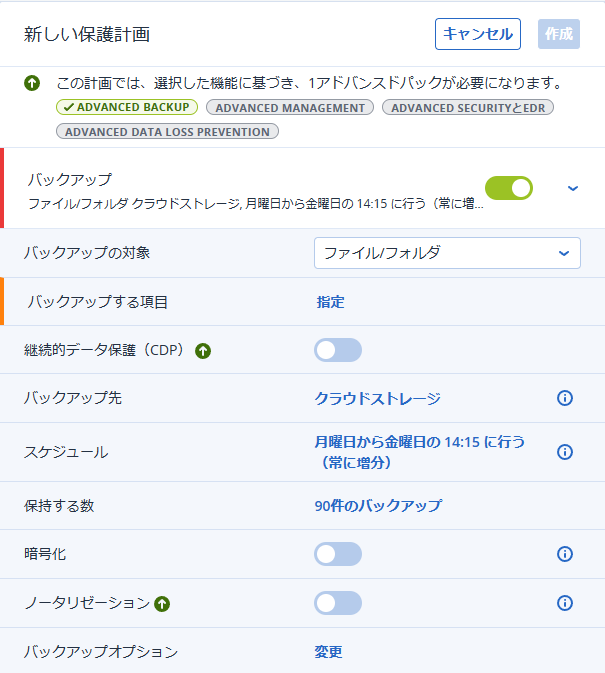The height and width of the screenshot is (673, 605).
Task: Click the upgrade arrow icon next to ノータリゼーション
Action: coord(162,604)
